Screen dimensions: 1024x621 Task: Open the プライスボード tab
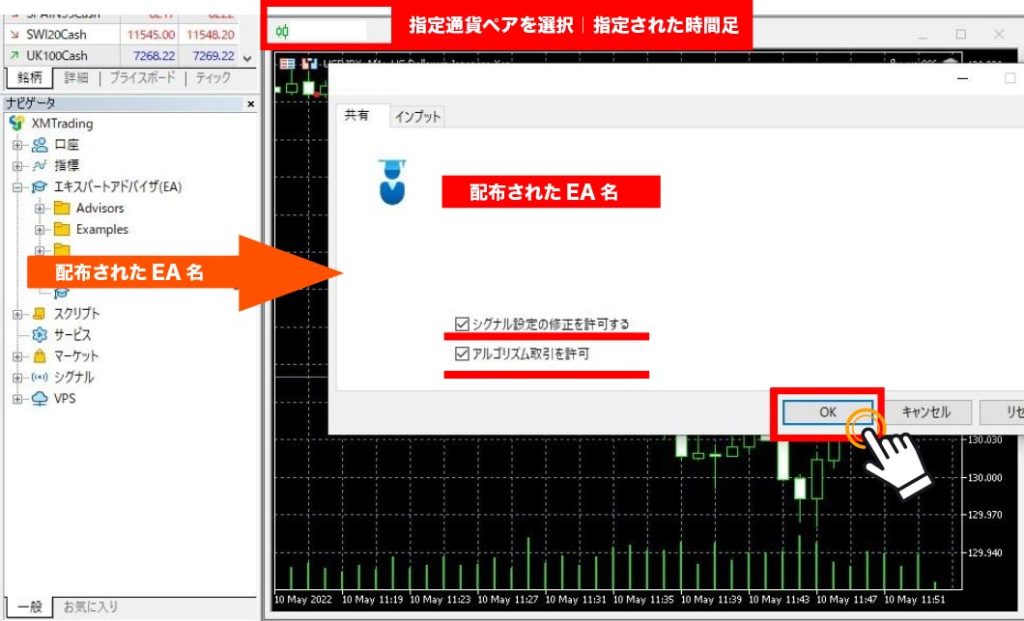point(141,78)
